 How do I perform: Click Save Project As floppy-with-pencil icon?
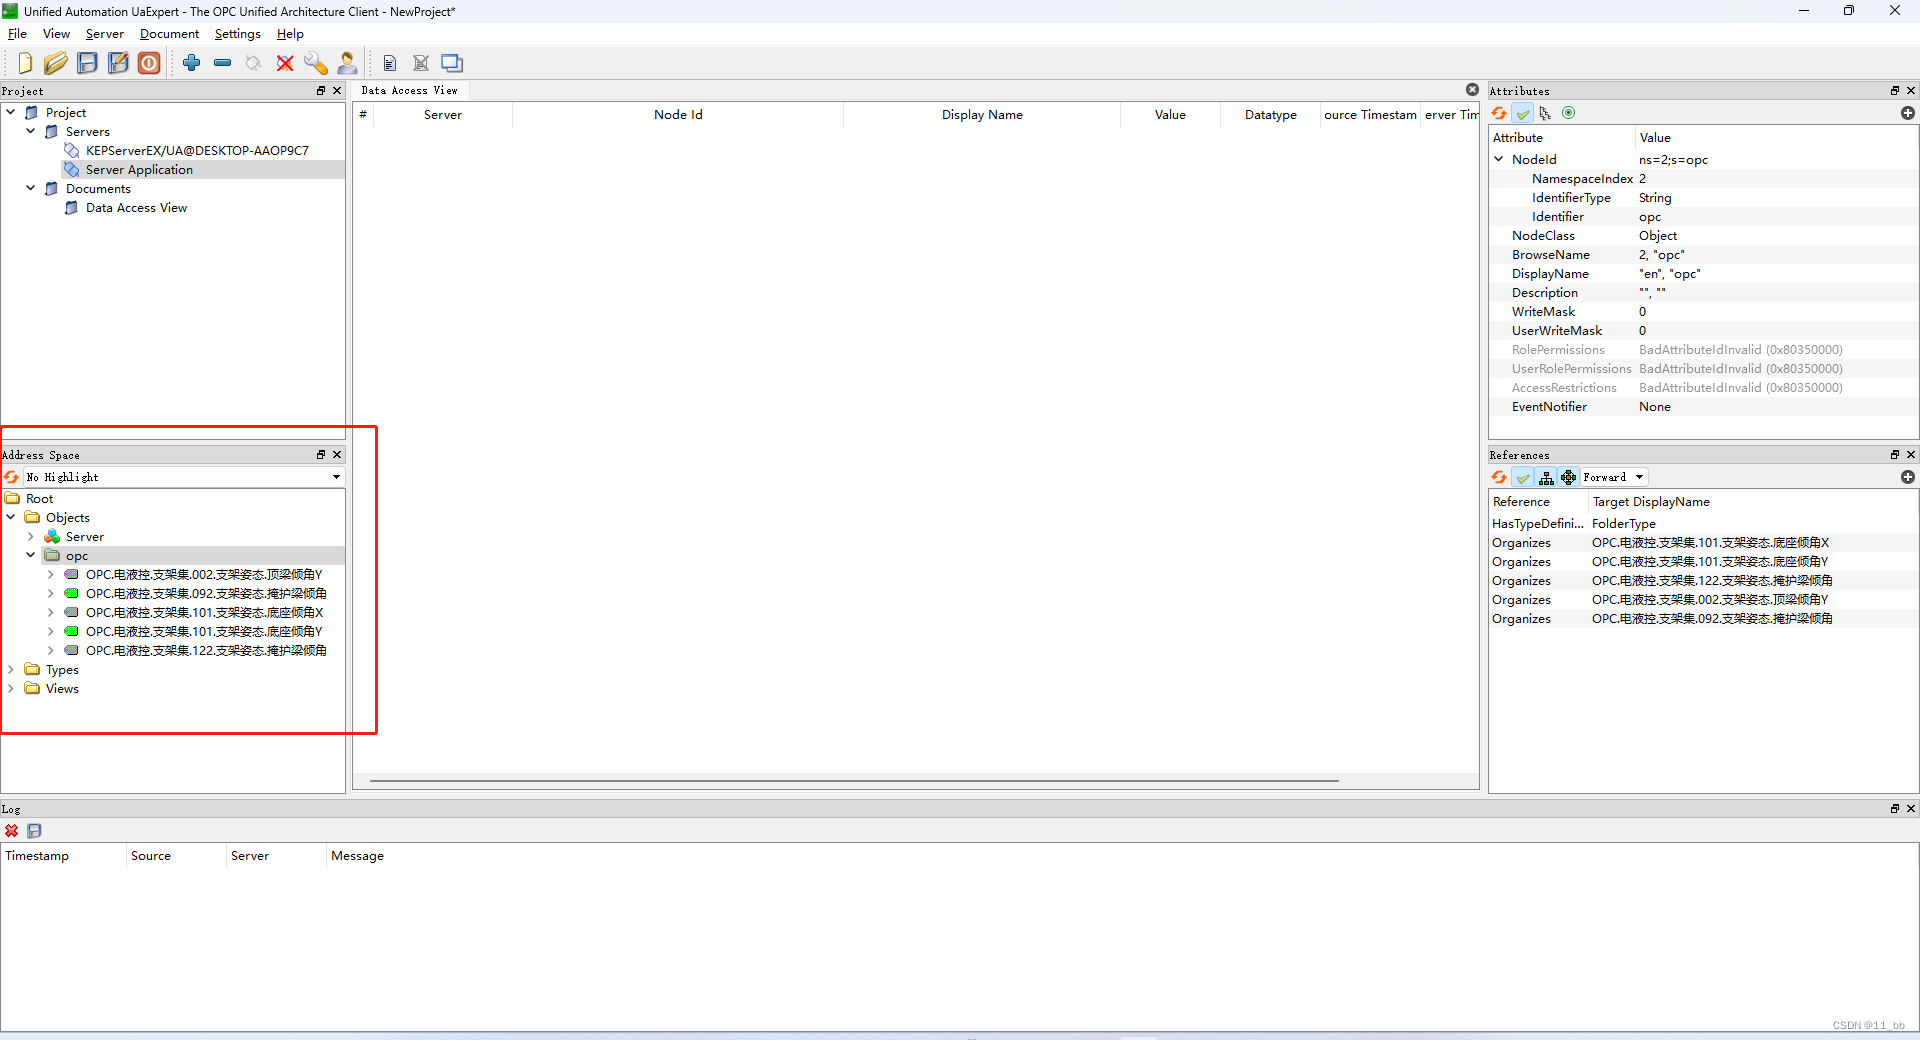point(118,63)
